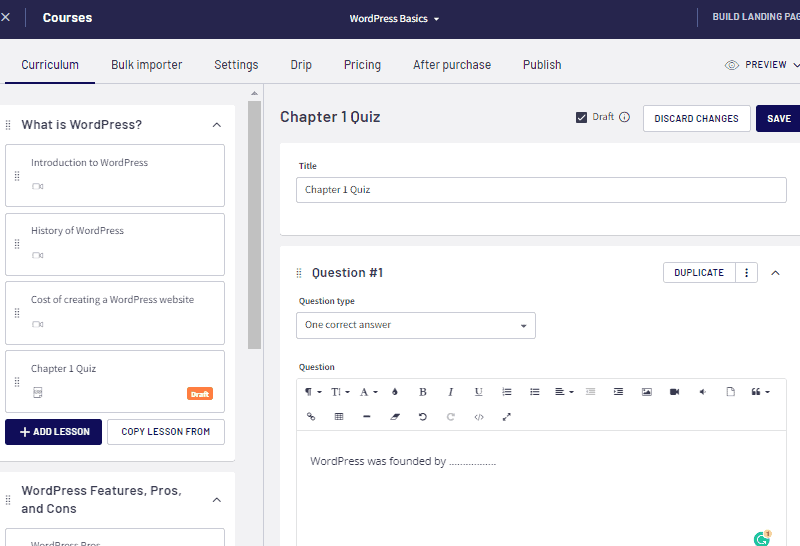Screen dimensions: 800x546
Task: Open the Drip tab
Action: point(301,65)
